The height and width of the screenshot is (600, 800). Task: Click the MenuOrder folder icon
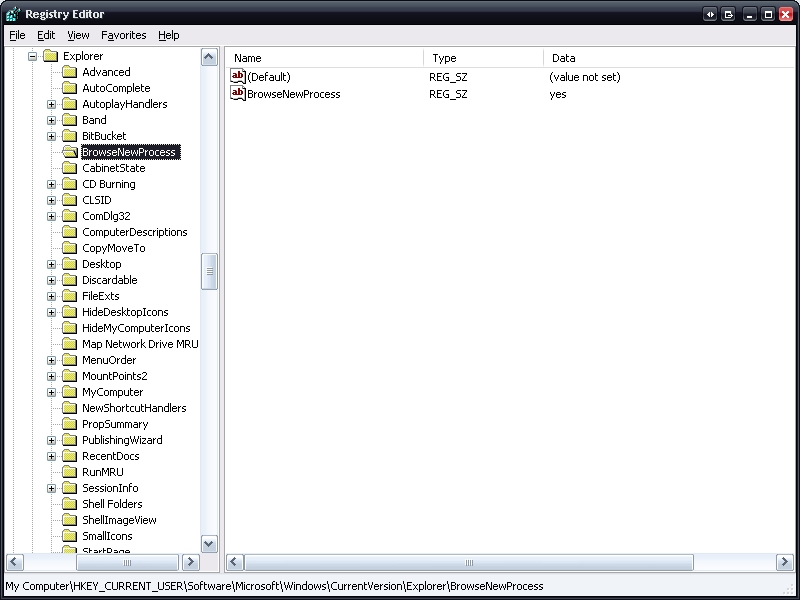pos(69,360)
